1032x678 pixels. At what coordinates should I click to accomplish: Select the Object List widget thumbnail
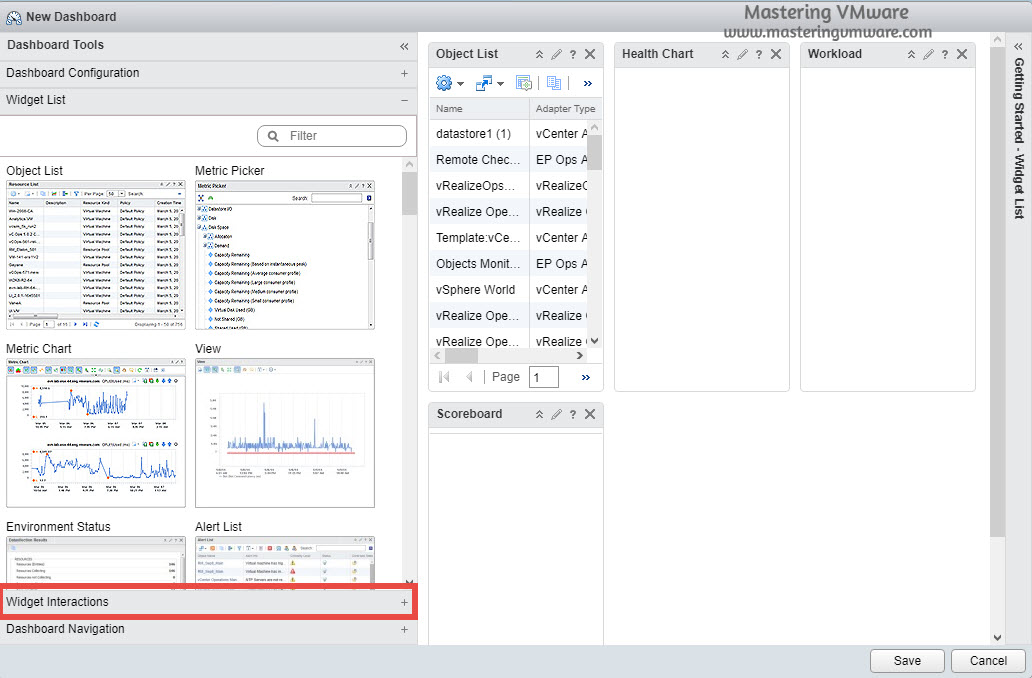(95, 255)
